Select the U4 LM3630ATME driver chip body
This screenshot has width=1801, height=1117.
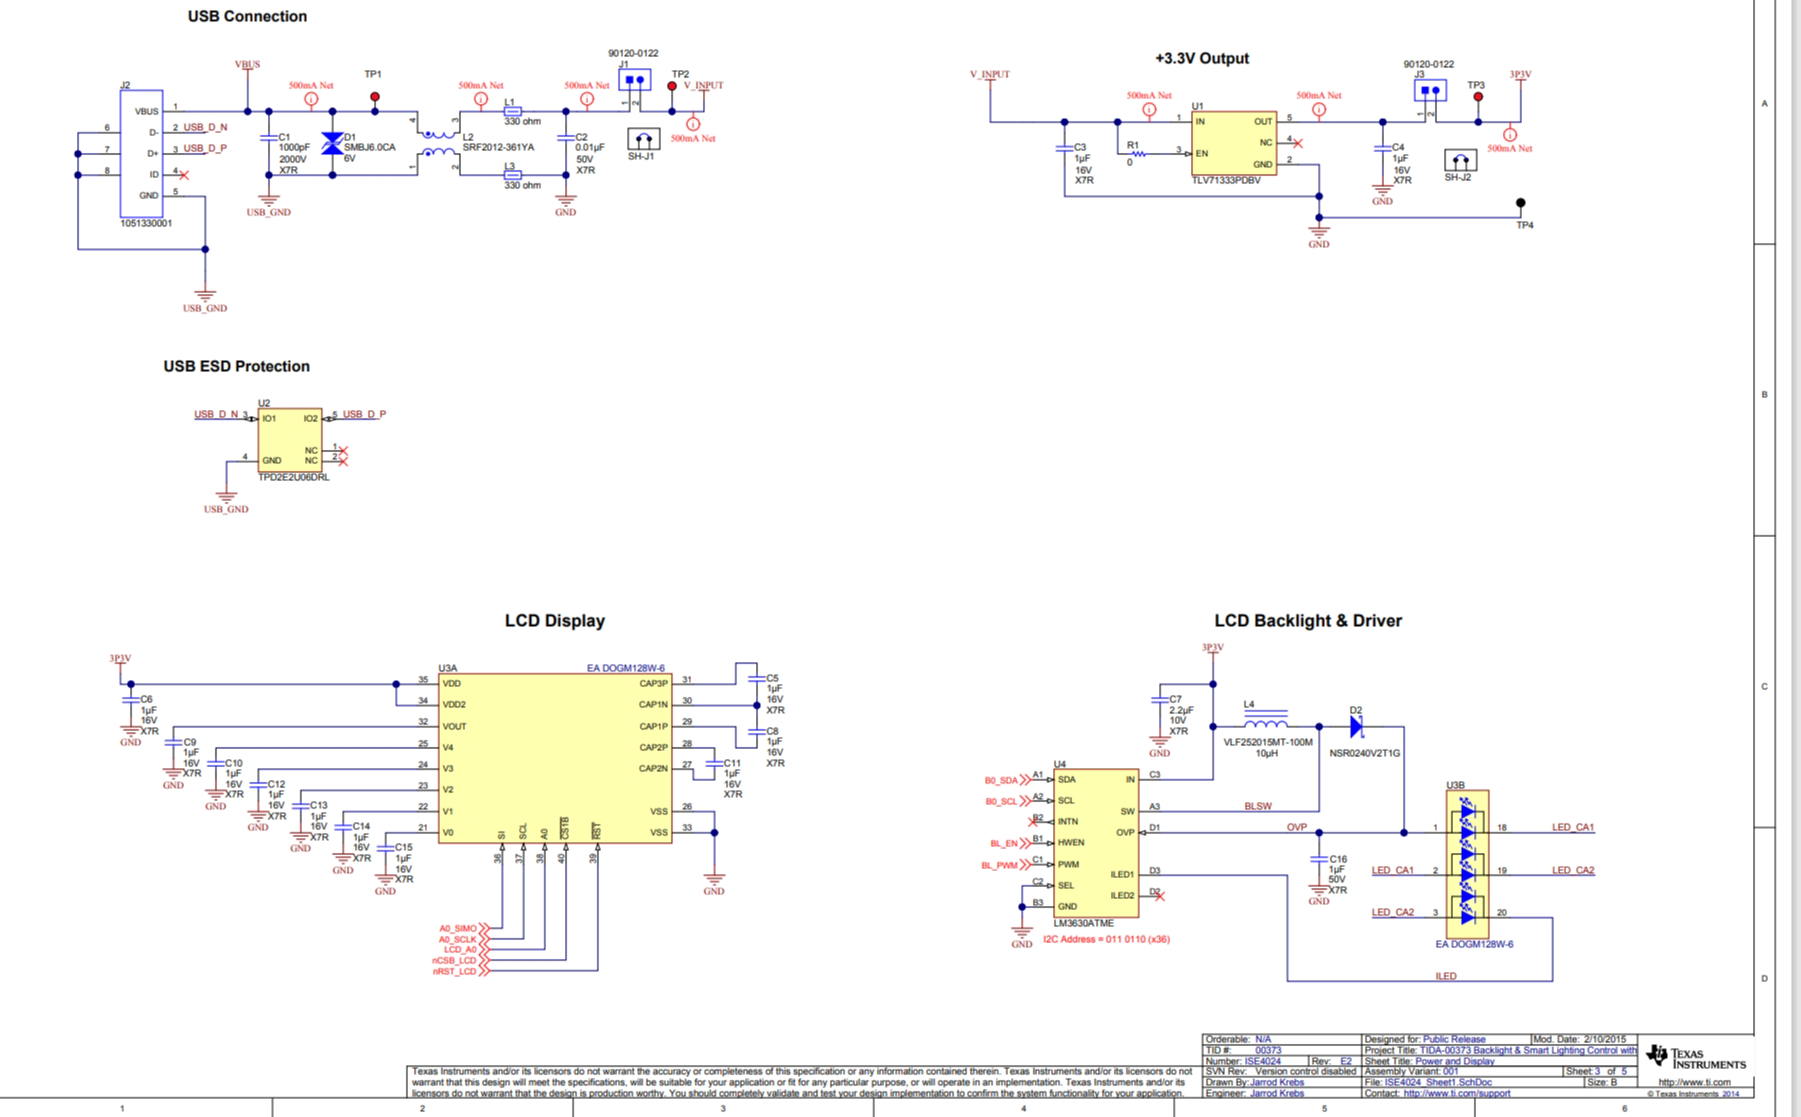click(x=1095, y=842)
